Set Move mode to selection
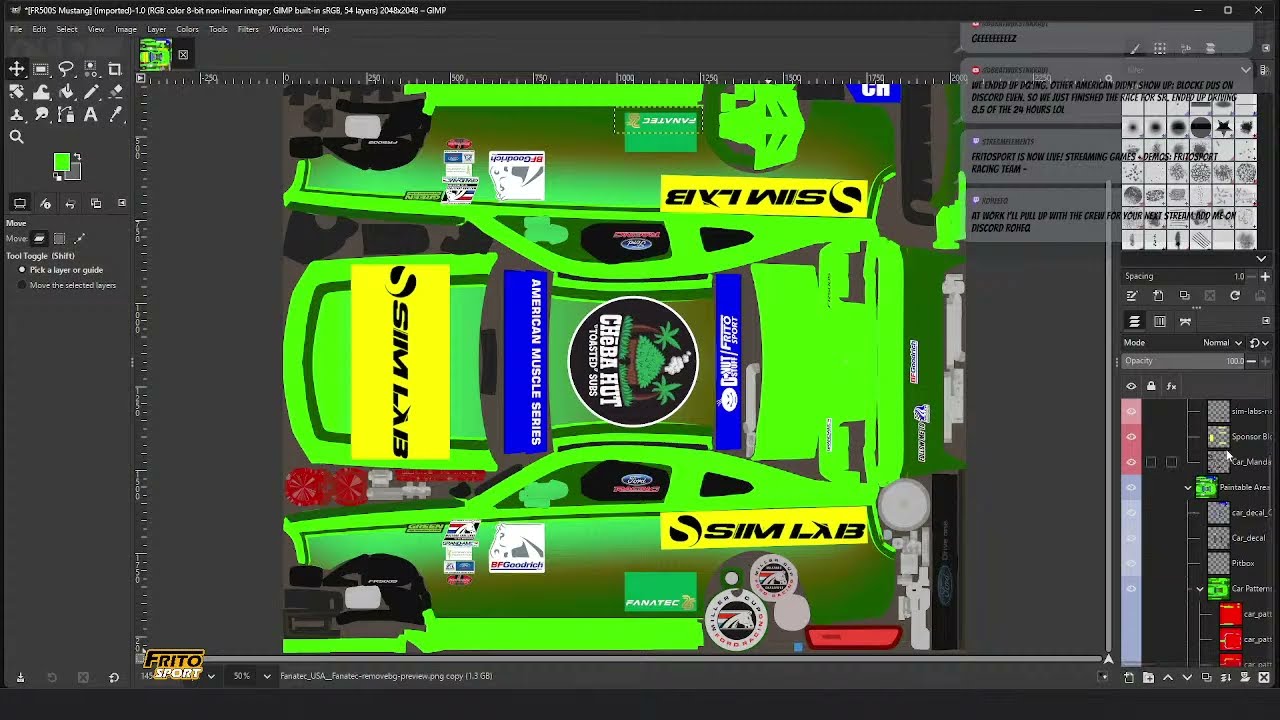The height and width of the screenshot is (720, 1280). pos(59,238)
